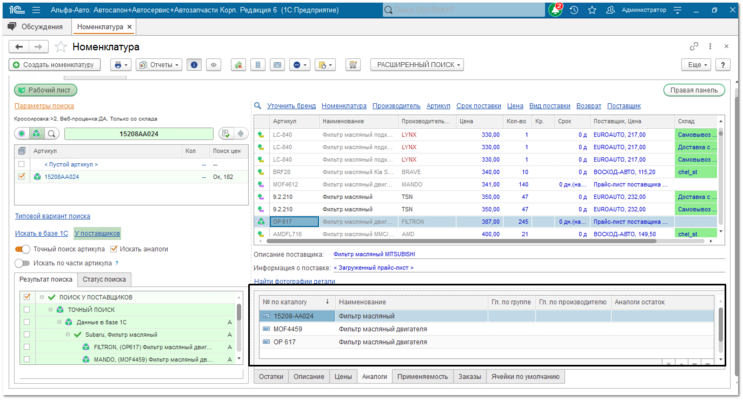Screen dimensions: 743x400
Task: Uncheck the 15208AA024 row checkbox
Action: (x=21, y=177)
